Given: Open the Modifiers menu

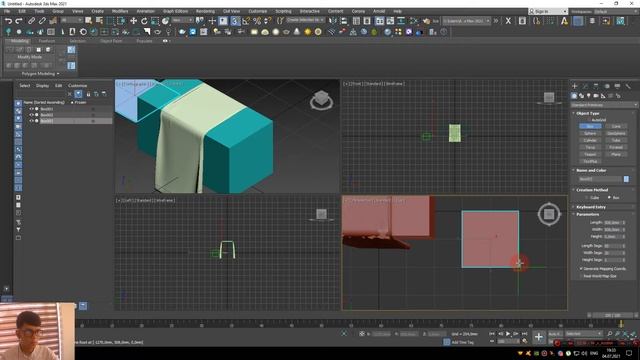Looking at the screenshot, I should (120, 11).
